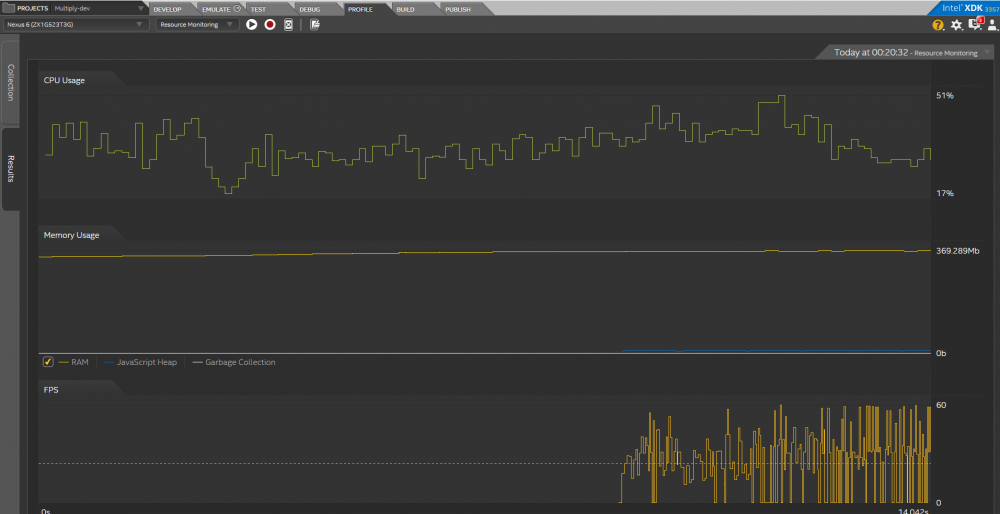The image size is (1000, 514).
Task: Click the Projects folder icon
Action: click(x=10, y=8)
